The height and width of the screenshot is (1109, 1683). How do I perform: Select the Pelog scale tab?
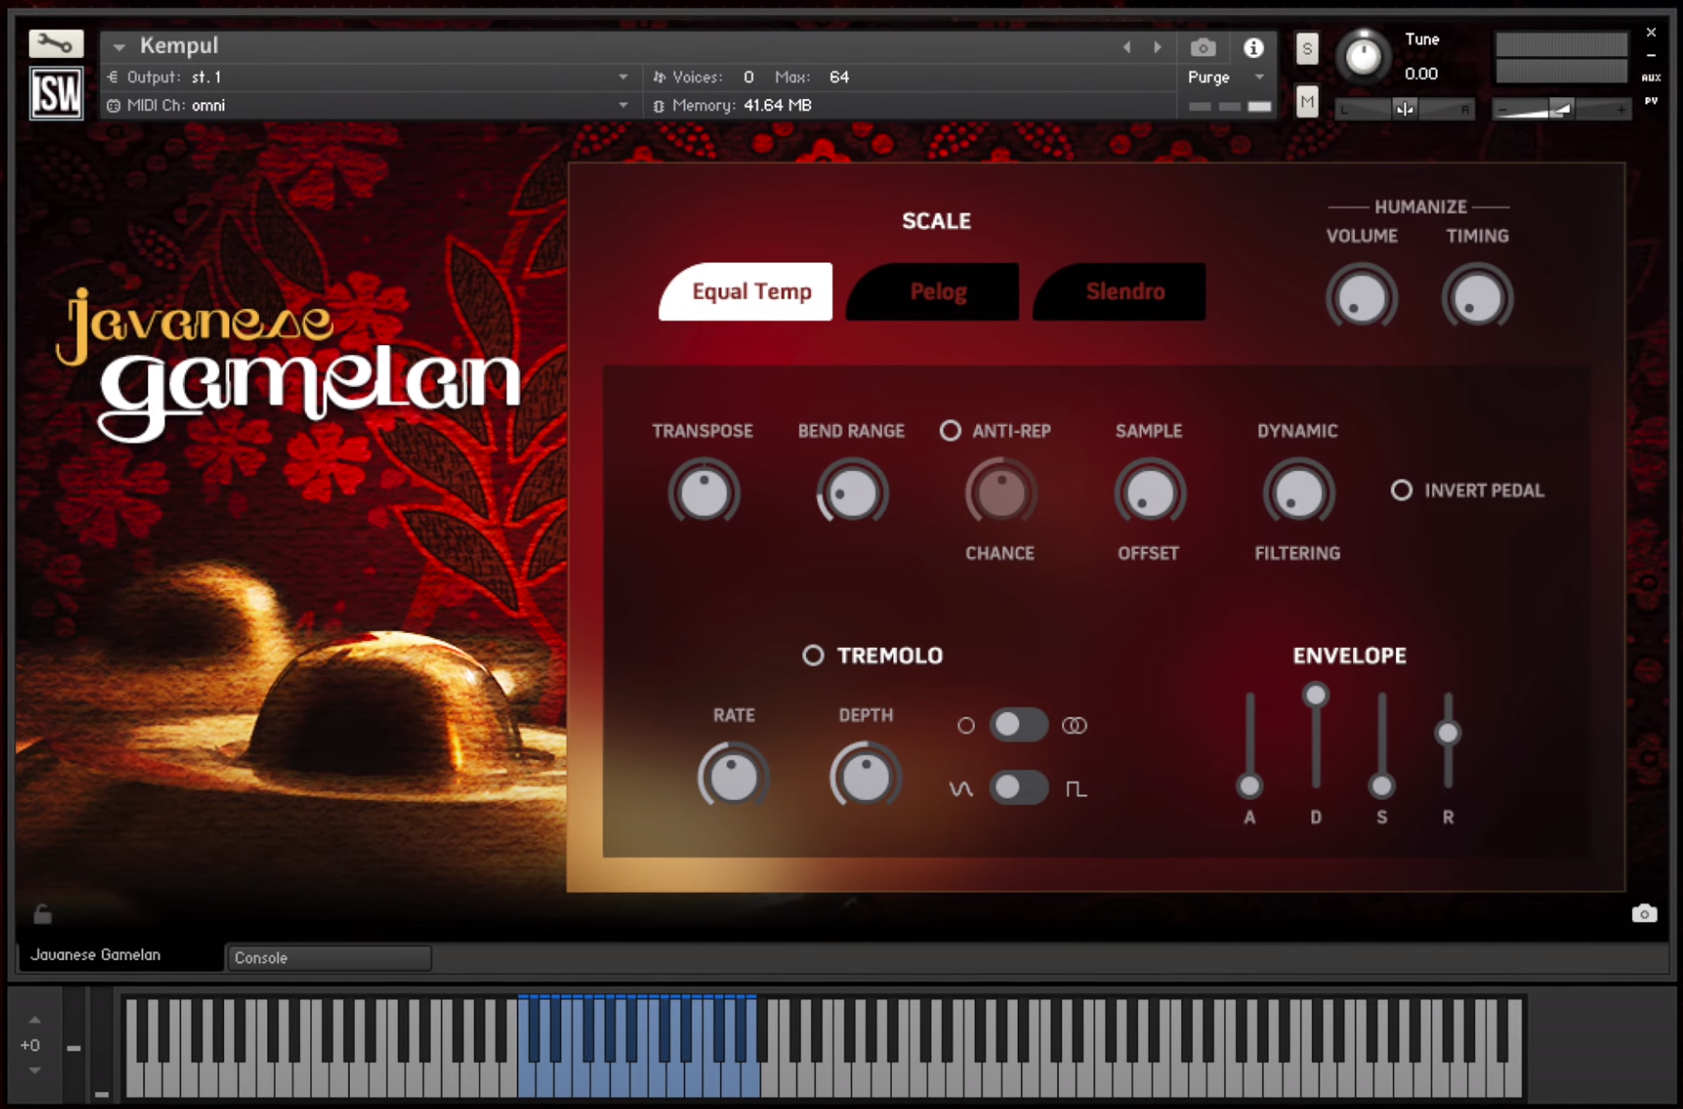(936, 292)
